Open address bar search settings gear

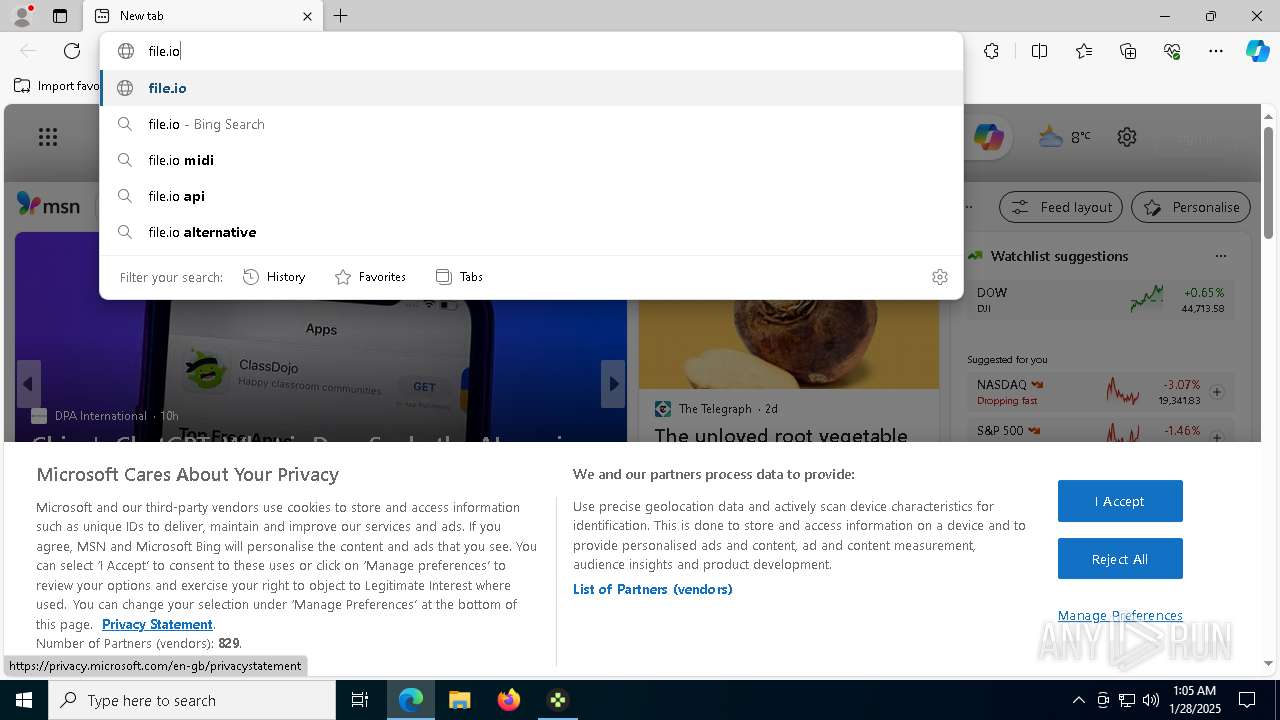[x=939, y=277]
